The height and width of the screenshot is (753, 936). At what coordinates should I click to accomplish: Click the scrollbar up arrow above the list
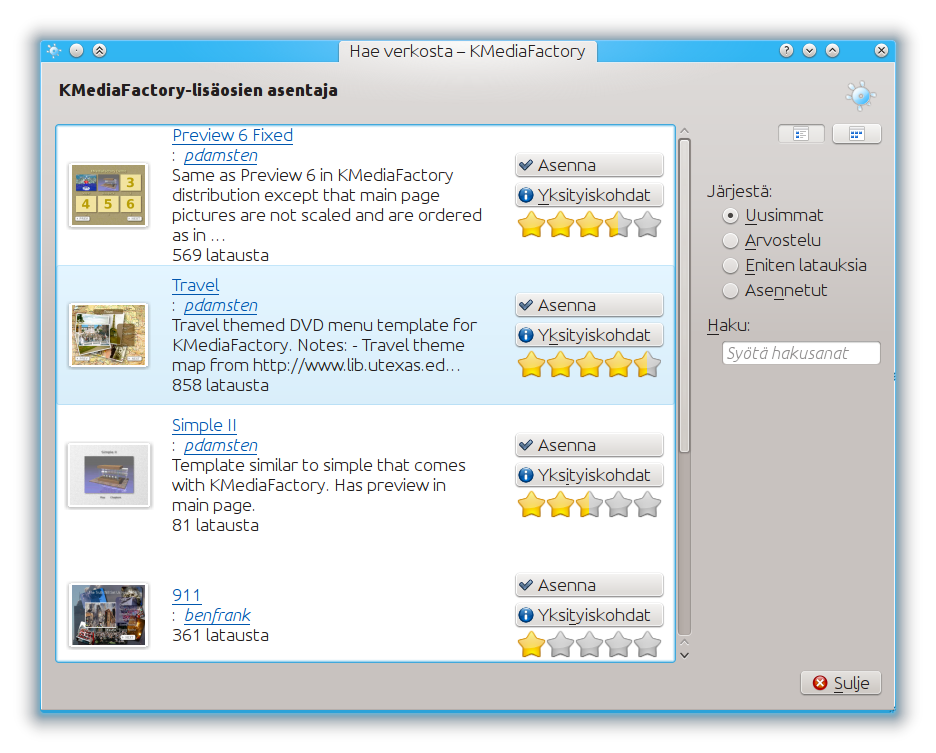[x=685, y=130]
